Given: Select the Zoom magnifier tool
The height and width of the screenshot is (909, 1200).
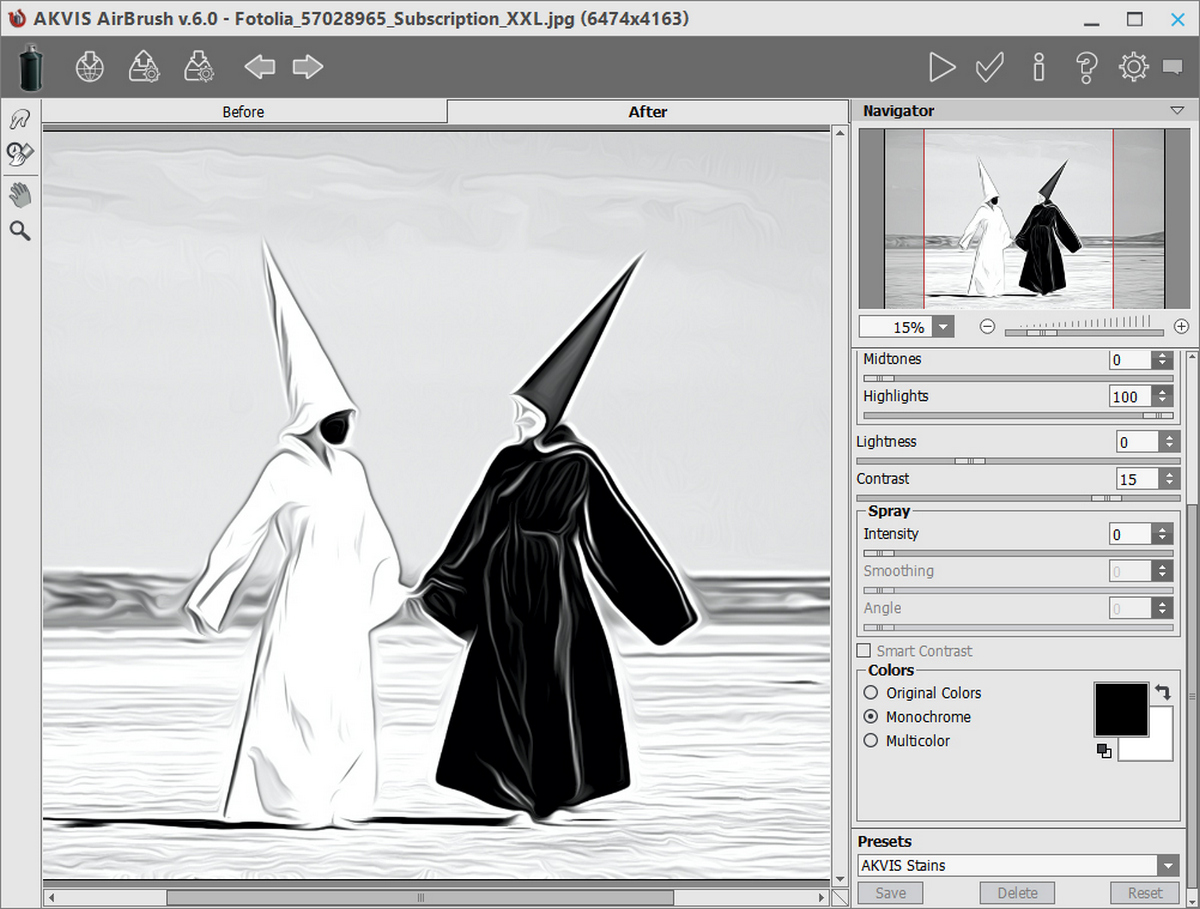Looking at the screenshot, I should [20, 232].
